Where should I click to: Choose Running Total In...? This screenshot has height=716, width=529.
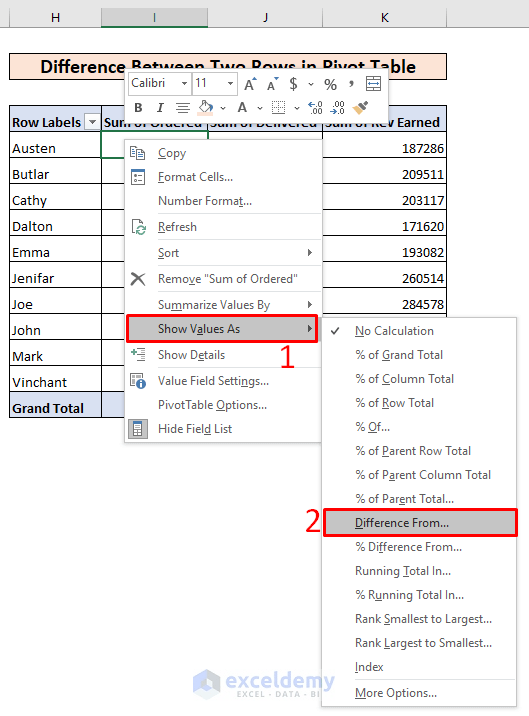[x=419, y=571]
